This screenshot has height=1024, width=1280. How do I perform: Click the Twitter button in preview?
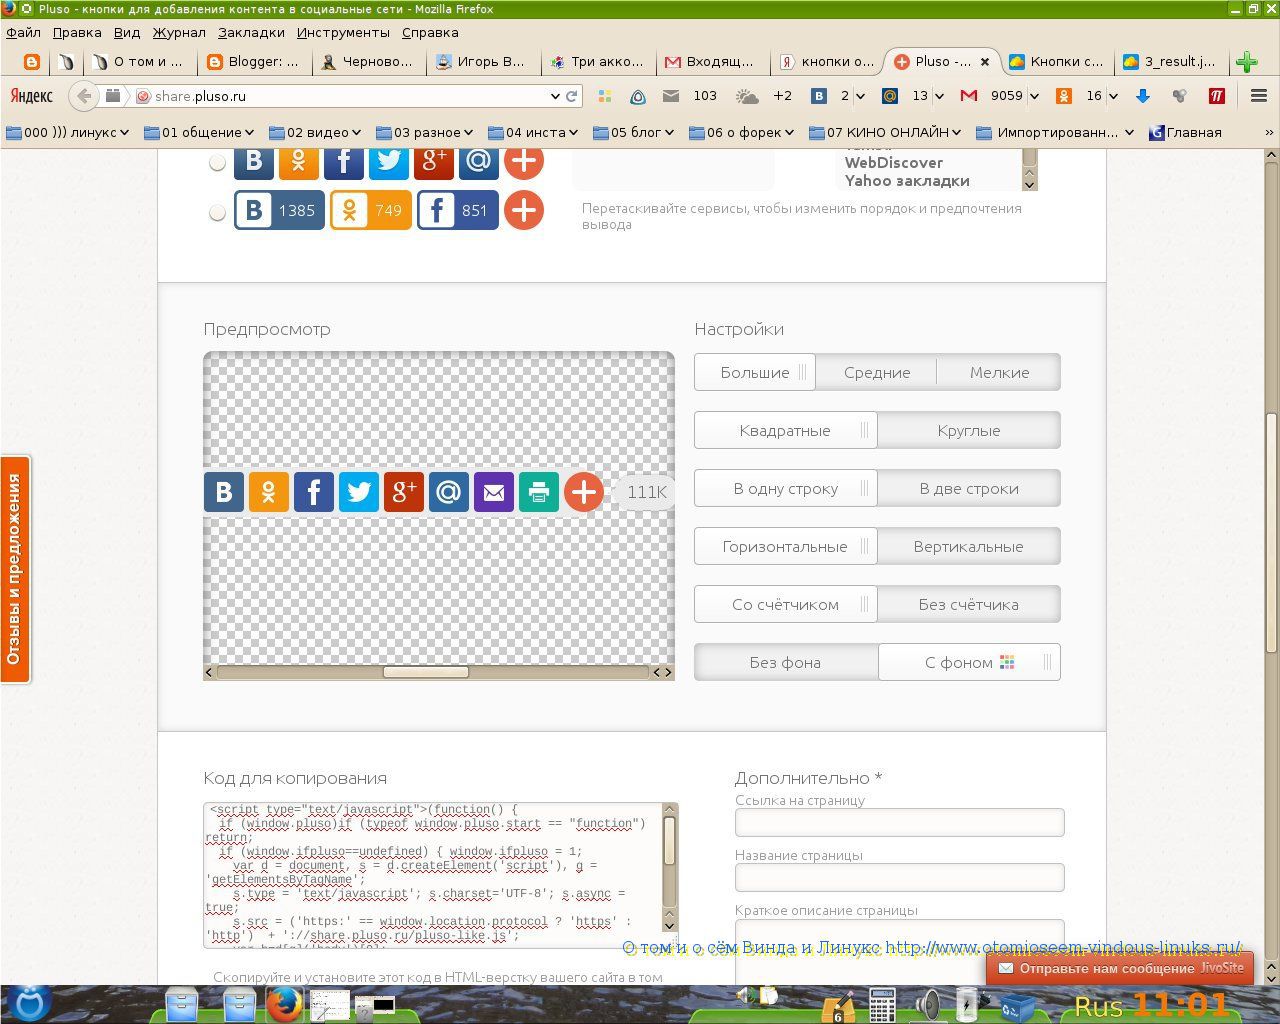[x=359, y=492]
